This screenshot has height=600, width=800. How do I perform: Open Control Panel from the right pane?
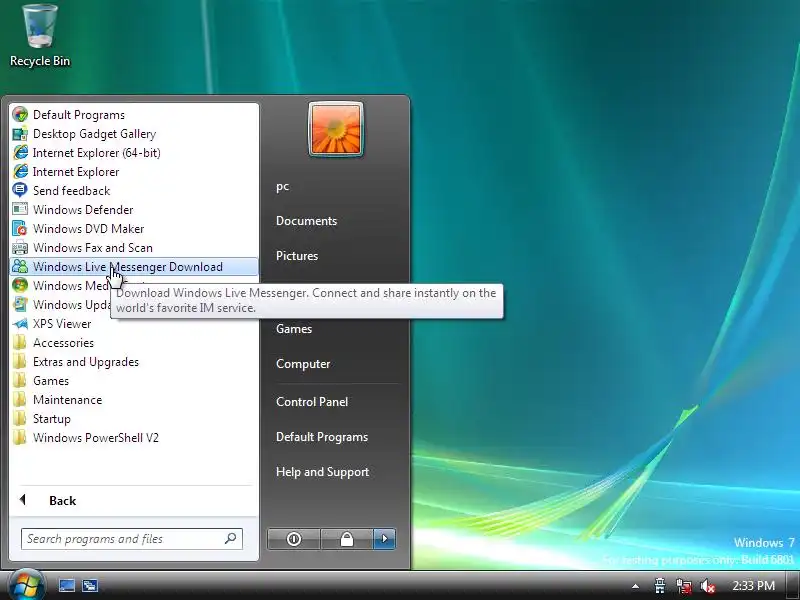click(x=312, y=402)
